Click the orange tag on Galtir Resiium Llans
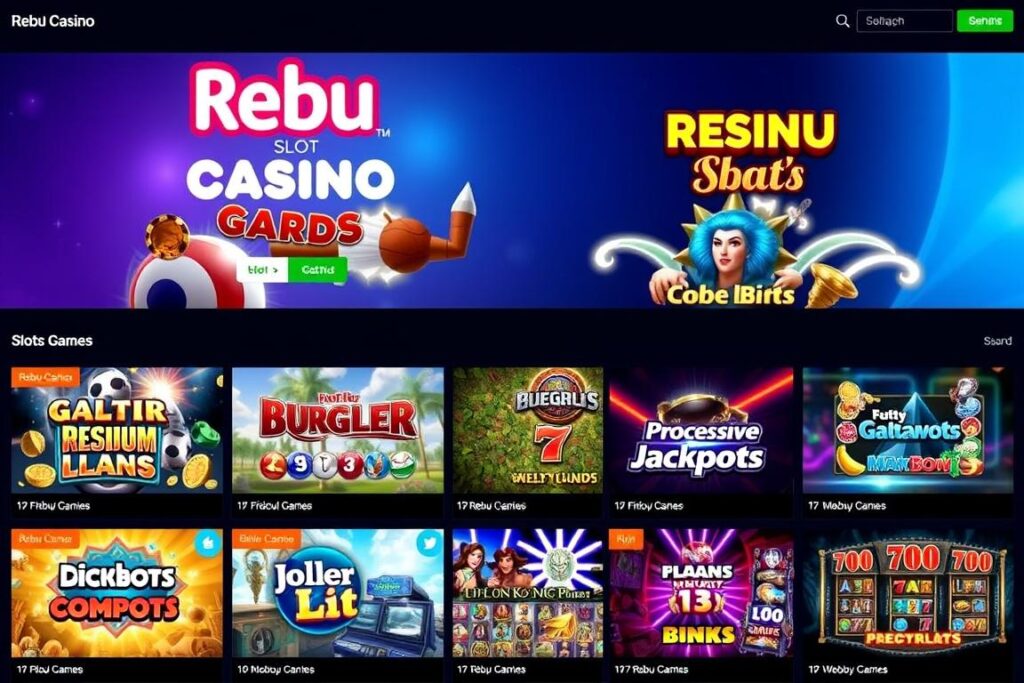This screenshot has width=1024, height=683. tap(45, 377)
